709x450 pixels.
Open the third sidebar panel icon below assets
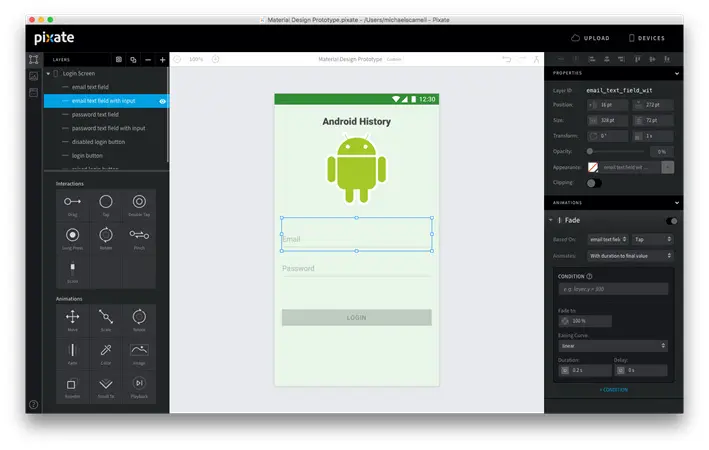(33, 93)
